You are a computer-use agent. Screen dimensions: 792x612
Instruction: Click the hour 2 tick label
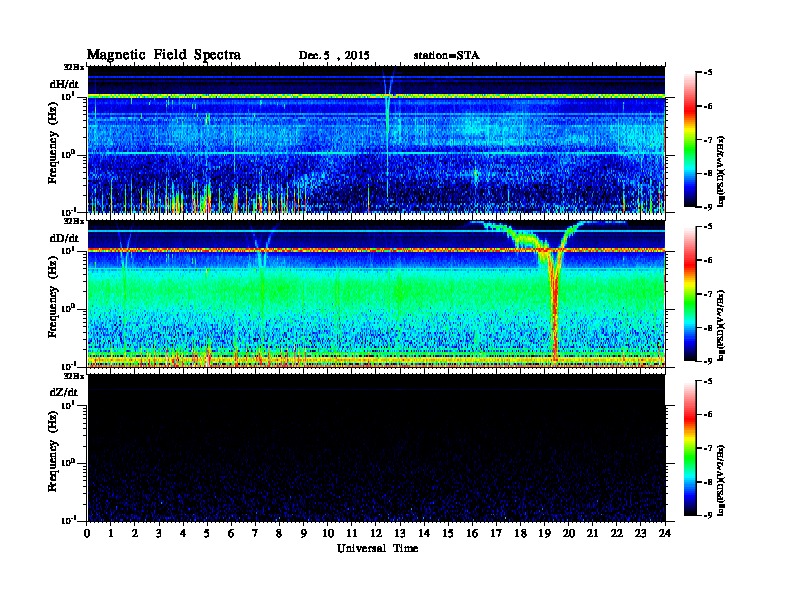pyautogui.click(x=135, y=534)
